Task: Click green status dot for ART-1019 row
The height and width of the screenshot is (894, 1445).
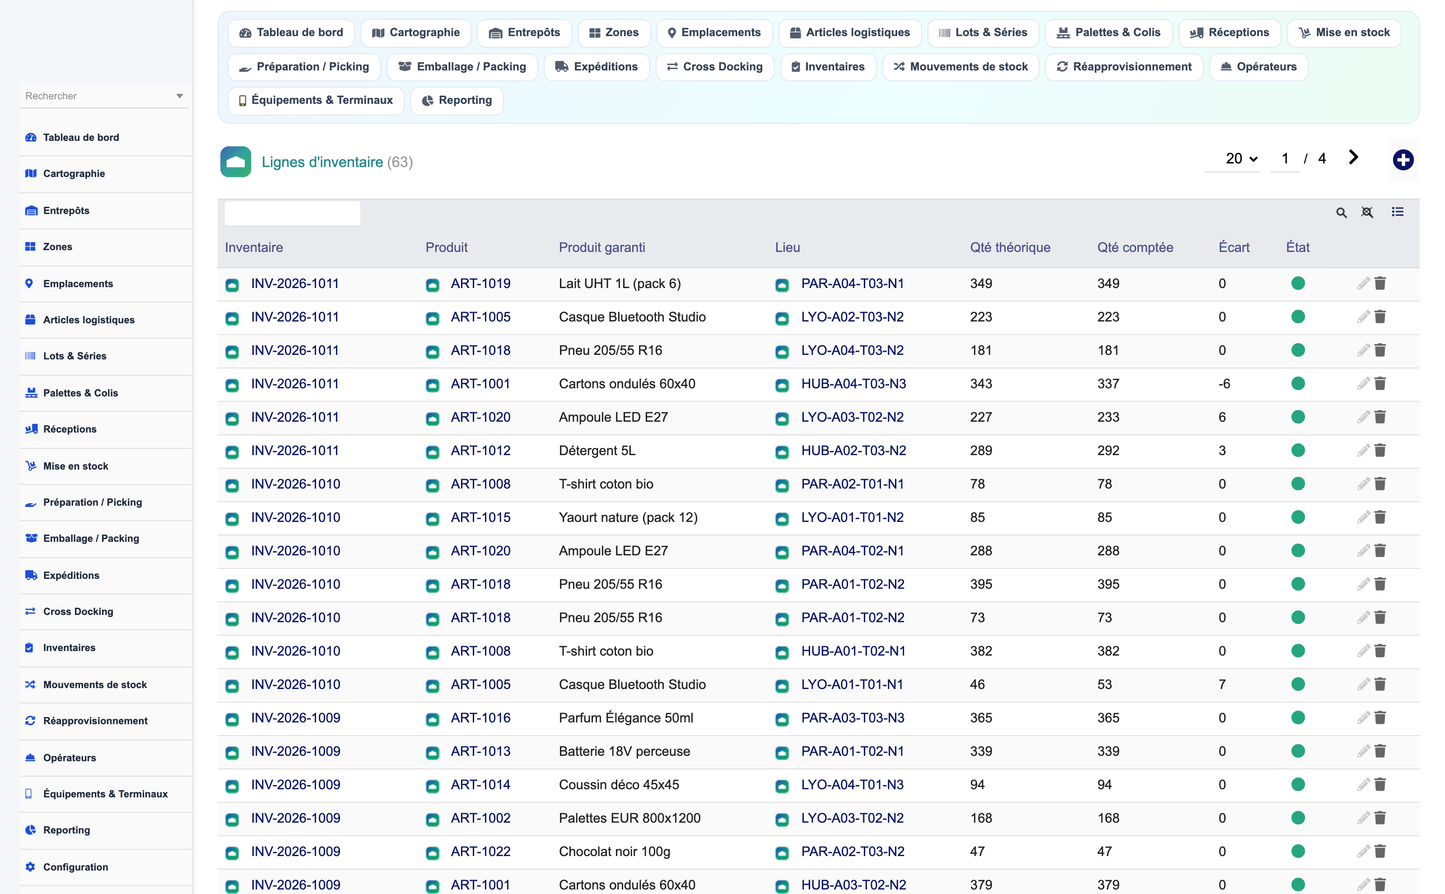Action: [x=1298, y=284]
